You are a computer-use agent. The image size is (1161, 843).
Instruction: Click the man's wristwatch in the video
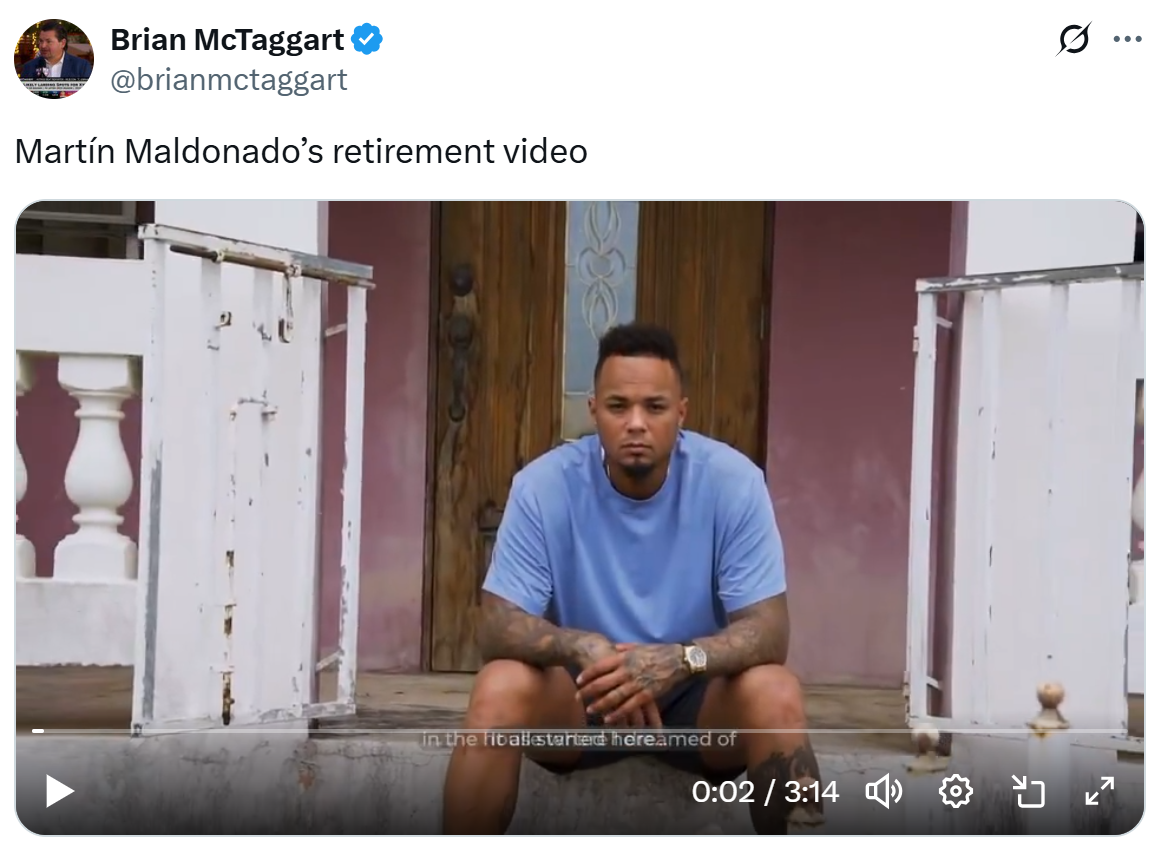pos(694,658)
